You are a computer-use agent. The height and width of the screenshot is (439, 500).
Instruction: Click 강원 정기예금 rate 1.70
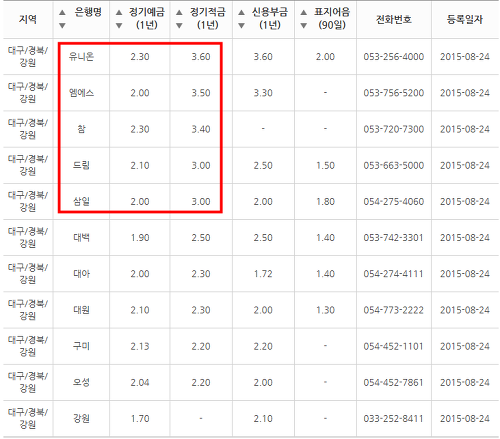click(x=140, y=419)
